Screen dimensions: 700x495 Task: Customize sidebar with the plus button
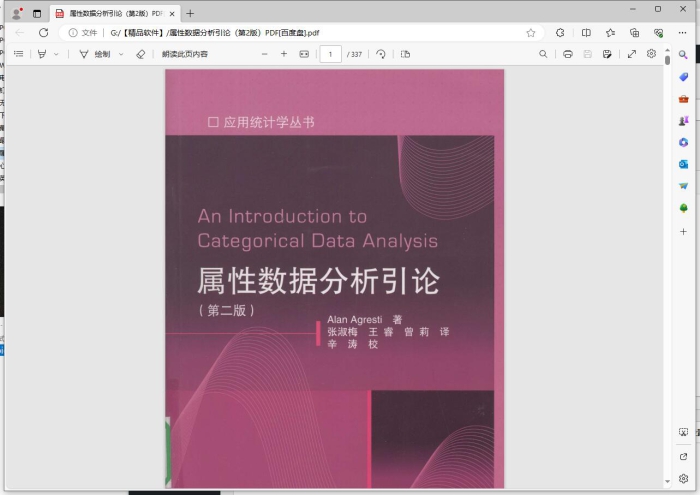683,232
